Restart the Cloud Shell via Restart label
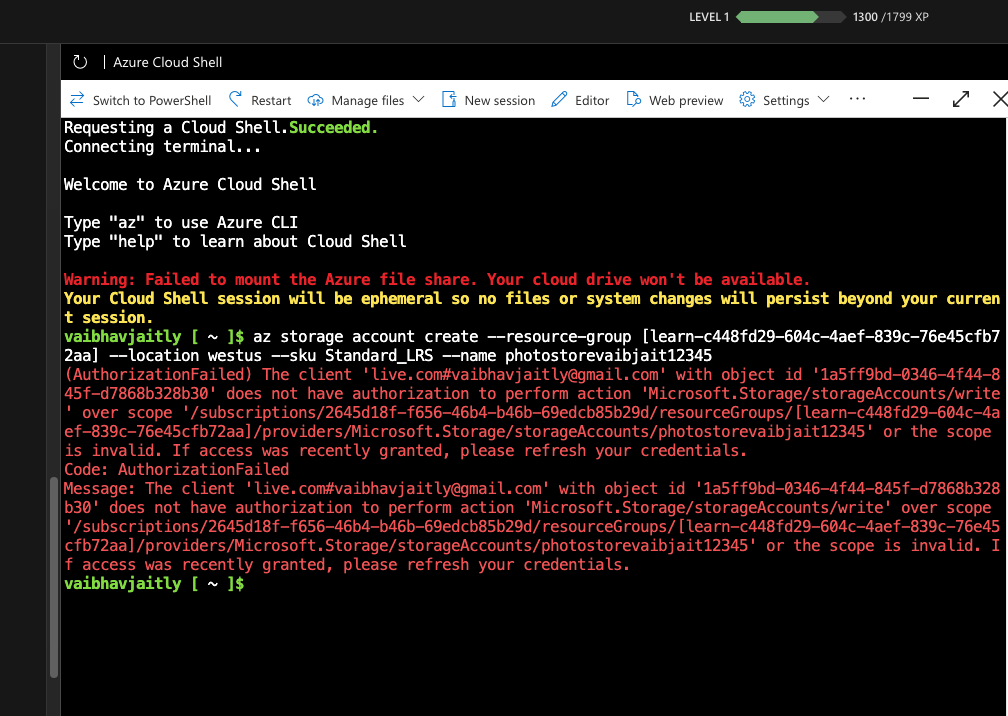 tap(271, 100)
